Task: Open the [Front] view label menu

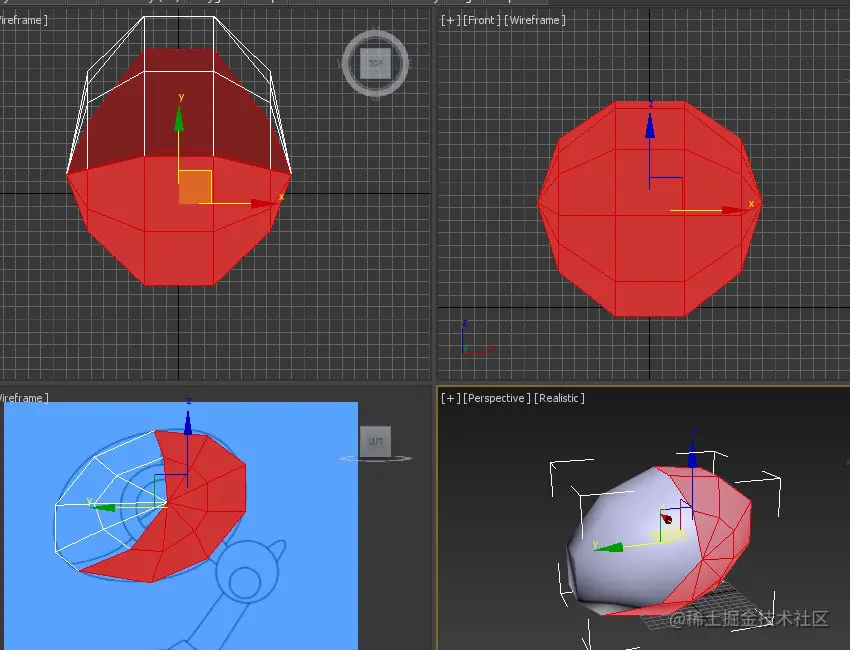Action: click(482, 20)
